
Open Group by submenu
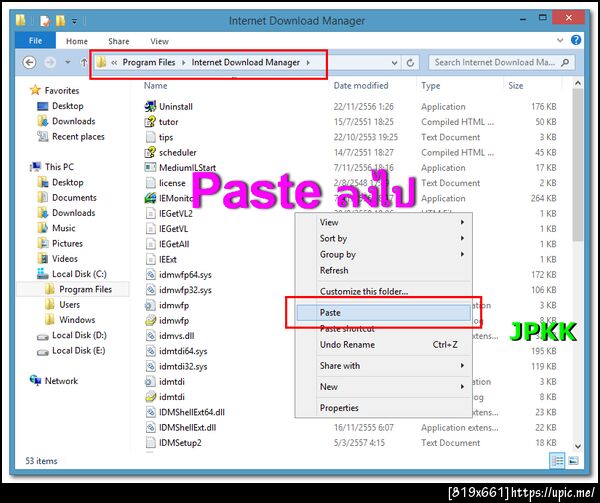pyautogui.click(x=383, y=254)
